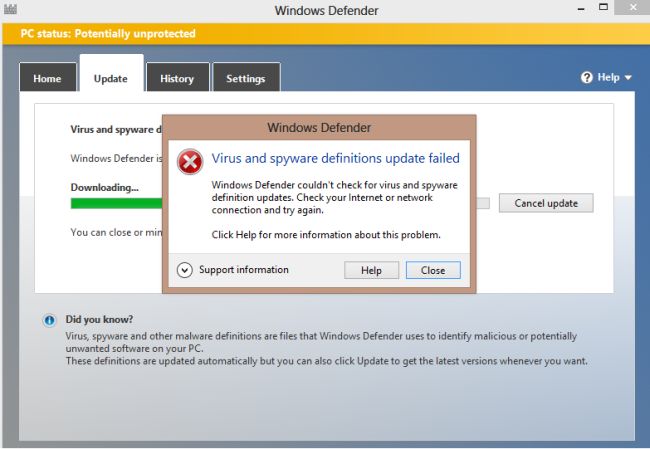The image size is (650, 449).
Task: Click the Cancel update button
Action: click(546, 203)
